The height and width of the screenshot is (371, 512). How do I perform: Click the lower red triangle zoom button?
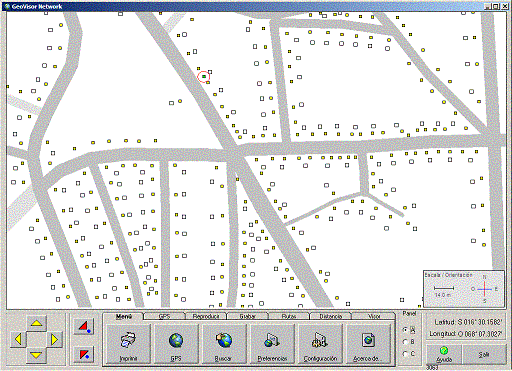click(x=84, y=354)
